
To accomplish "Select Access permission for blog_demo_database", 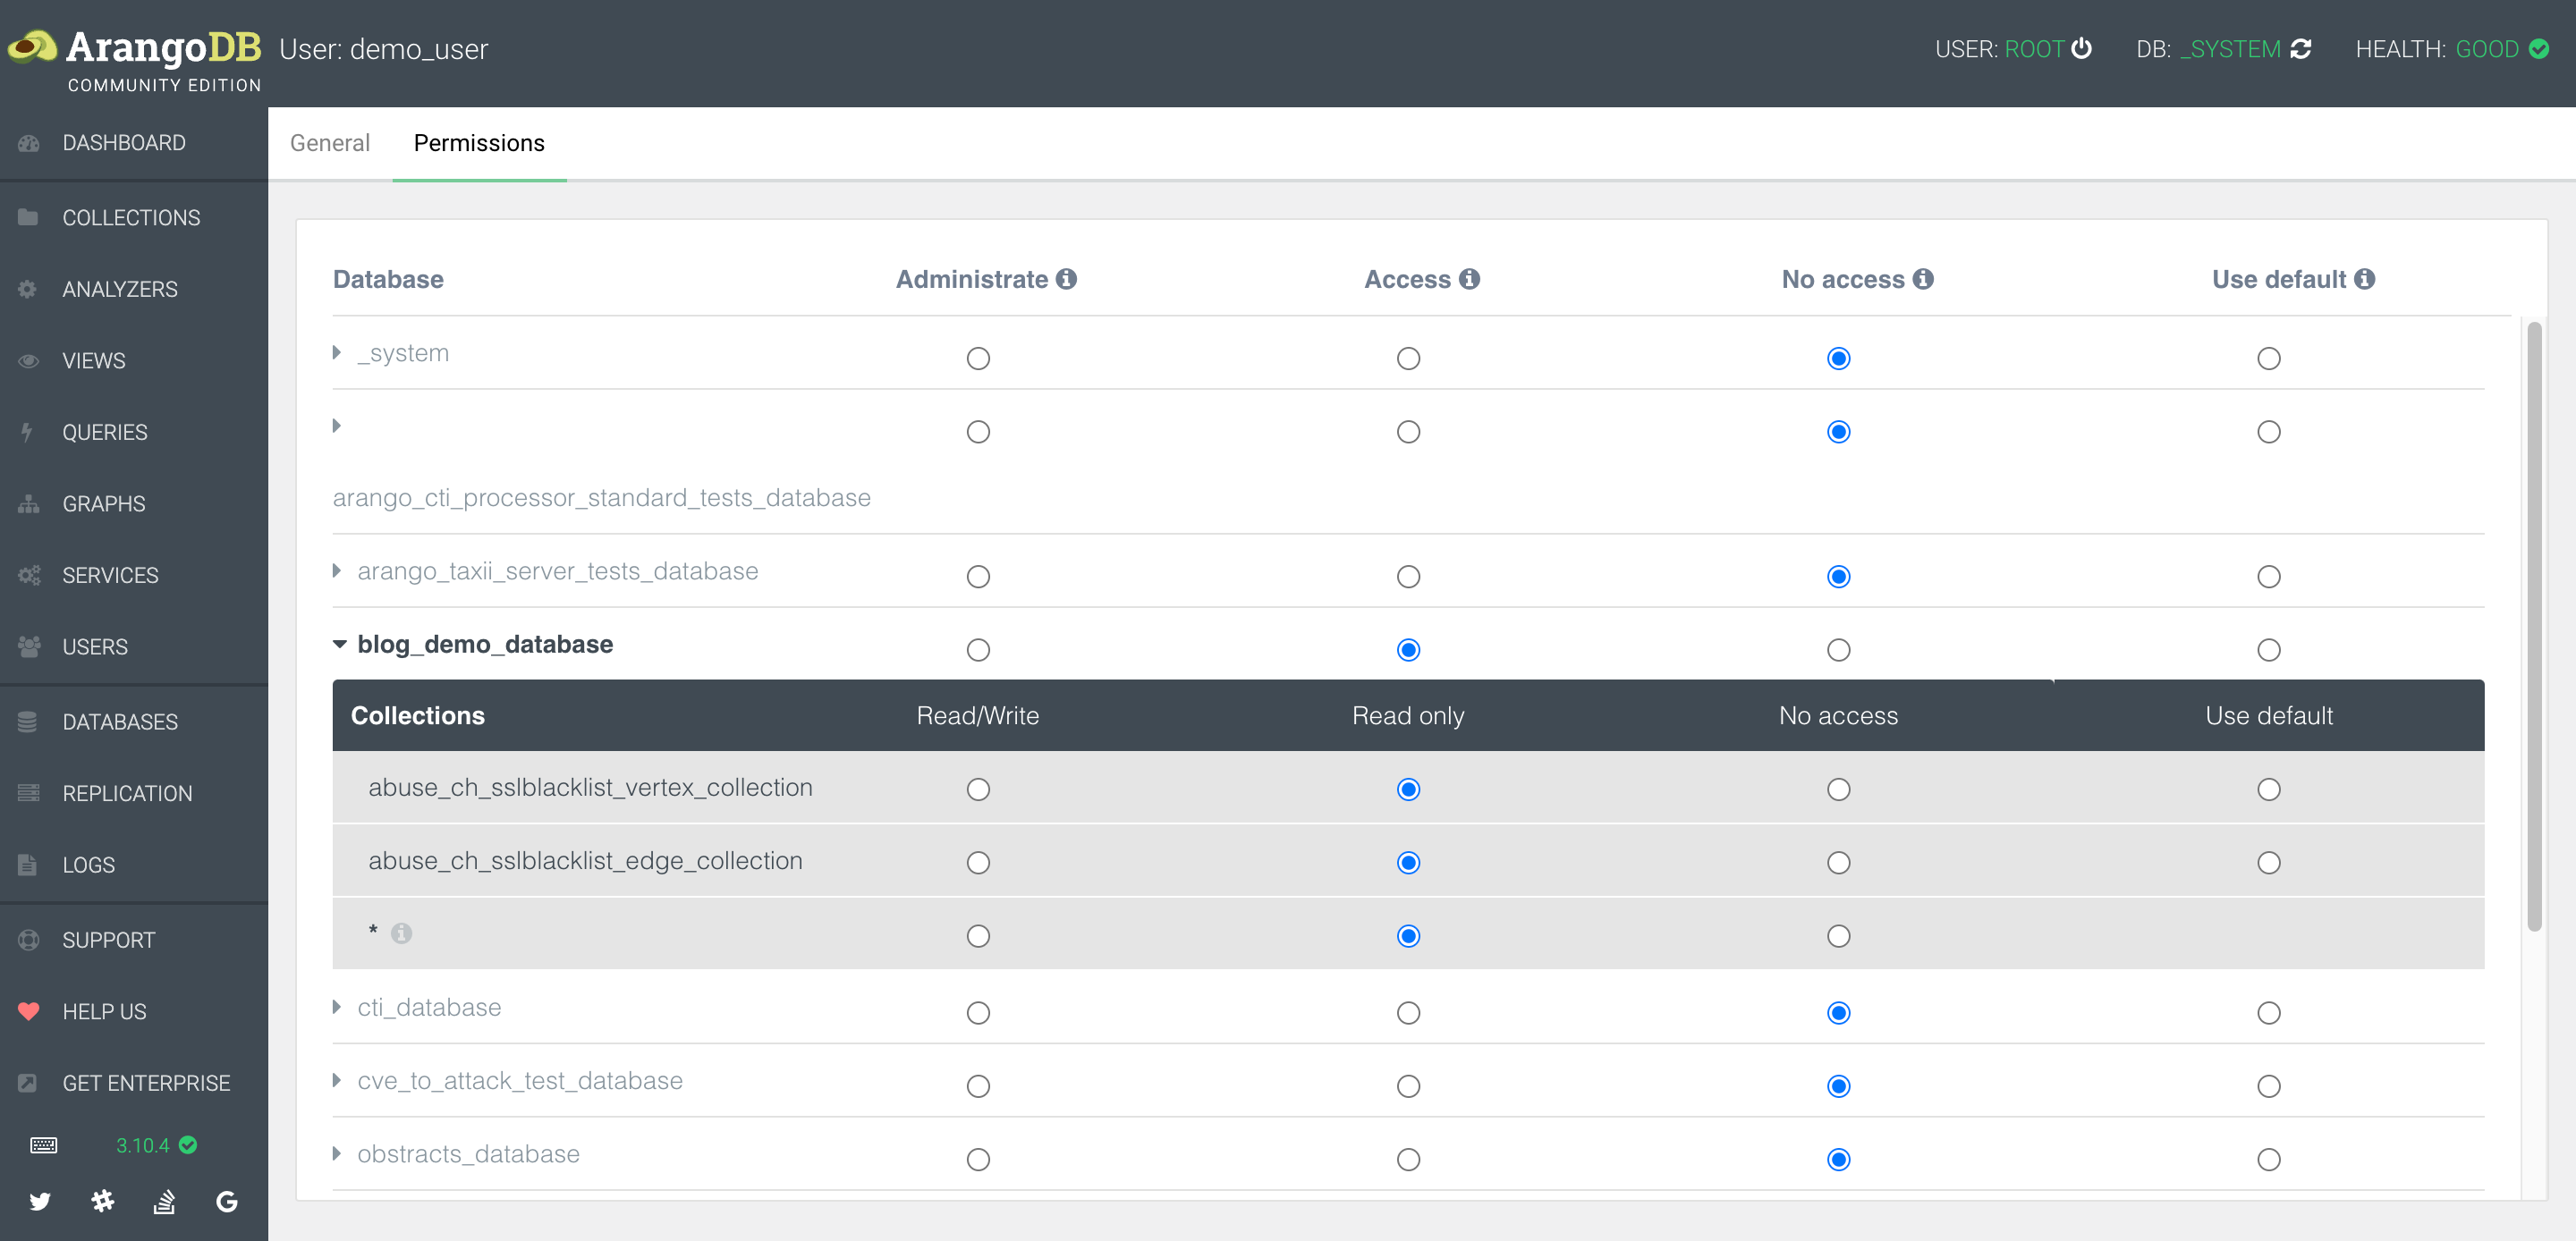I will click(x=1408, y=648).
